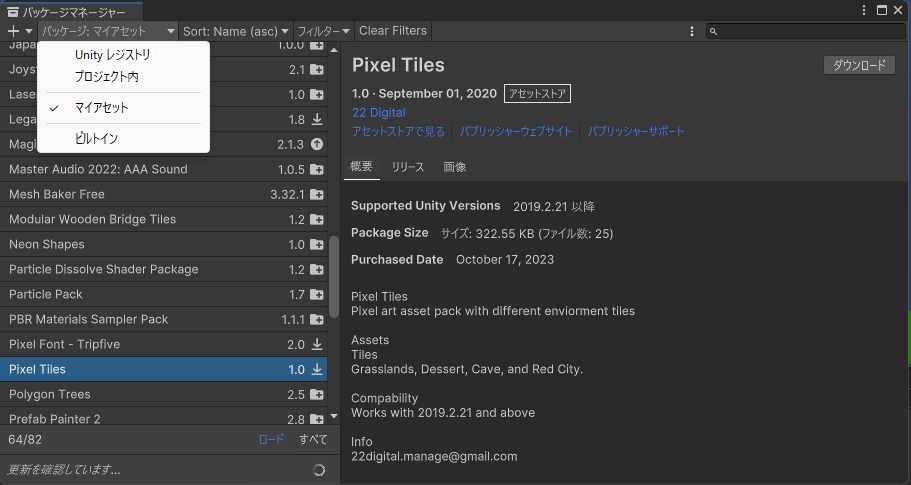The image size is (911, 485).
Task: Switch to the 画像 tab
Action: [455, 167]
